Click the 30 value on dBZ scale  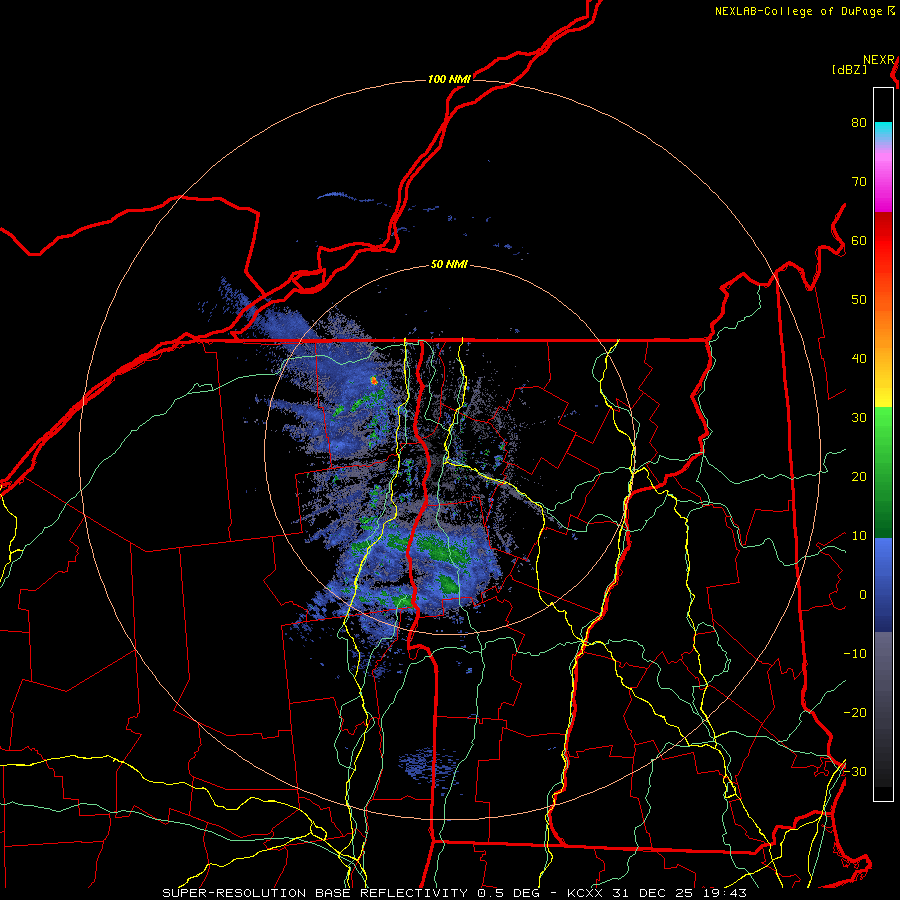[x=859, y=418]
